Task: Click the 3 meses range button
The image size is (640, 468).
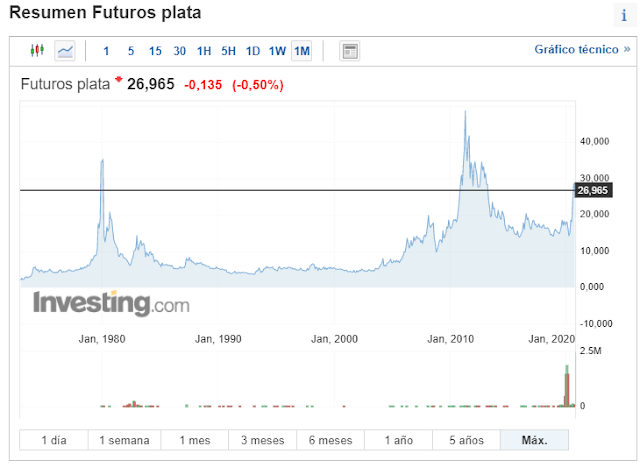Action: click(x=260, y=440)
